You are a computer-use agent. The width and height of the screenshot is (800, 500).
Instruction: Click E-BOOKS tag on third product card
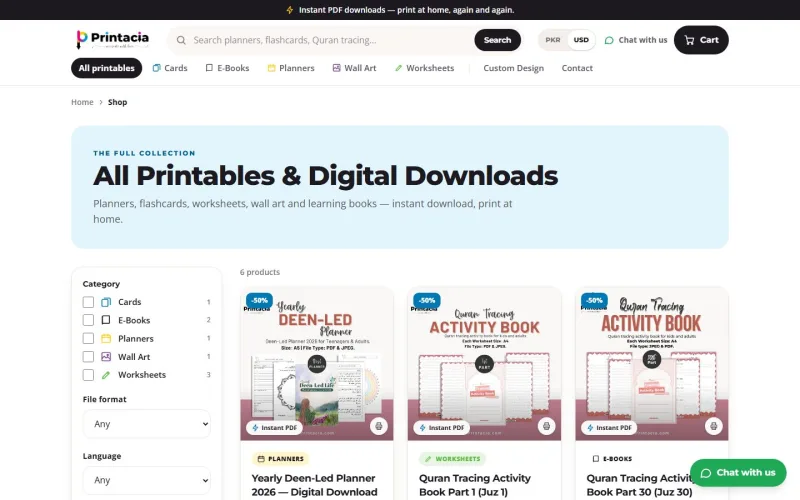[x=612, y=459]
